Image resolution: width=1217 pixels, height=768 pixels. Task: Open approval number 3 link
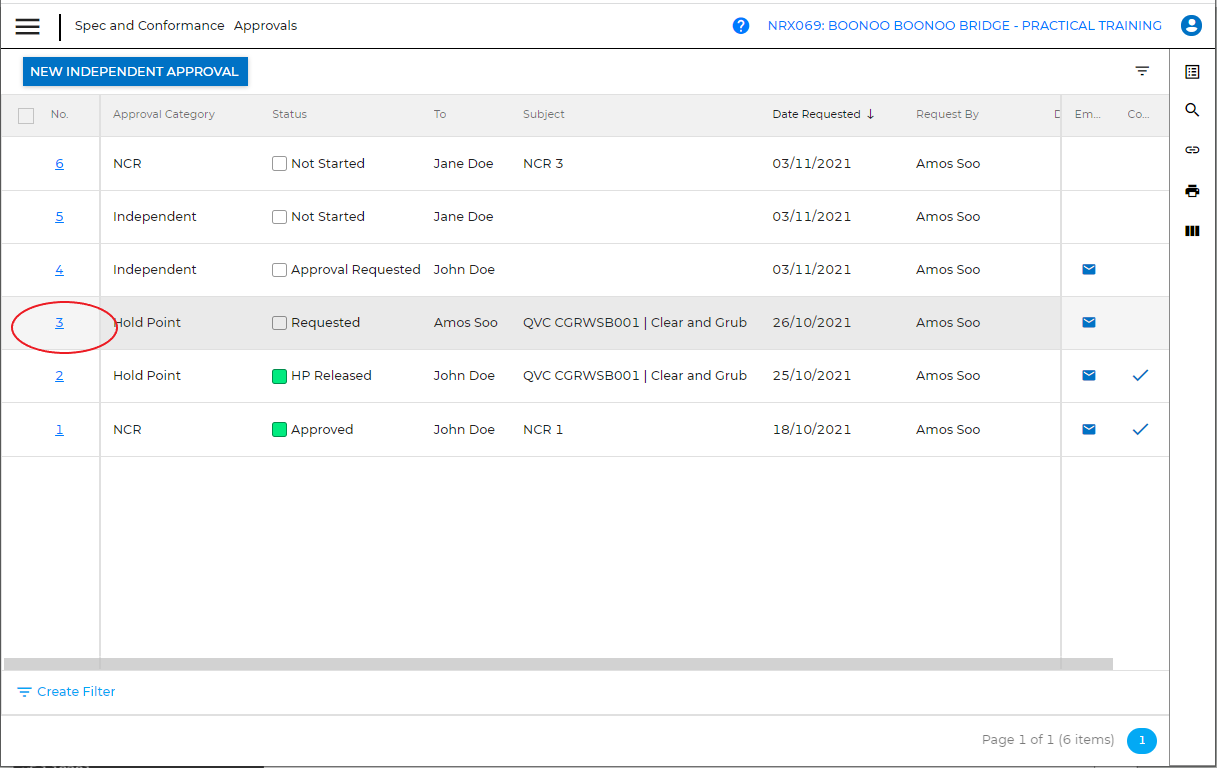click(59, 322)
